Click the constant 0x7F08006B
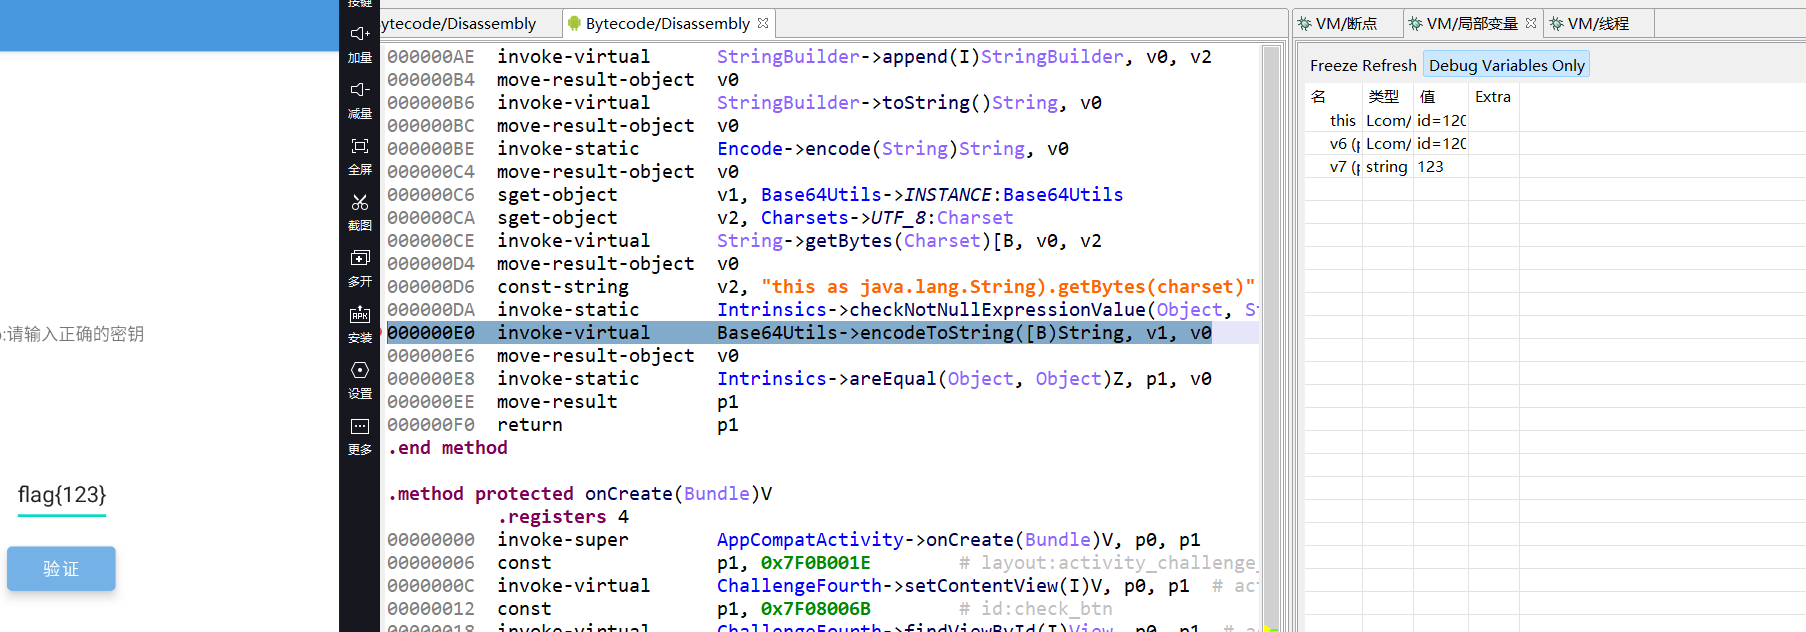 (816, 609)
